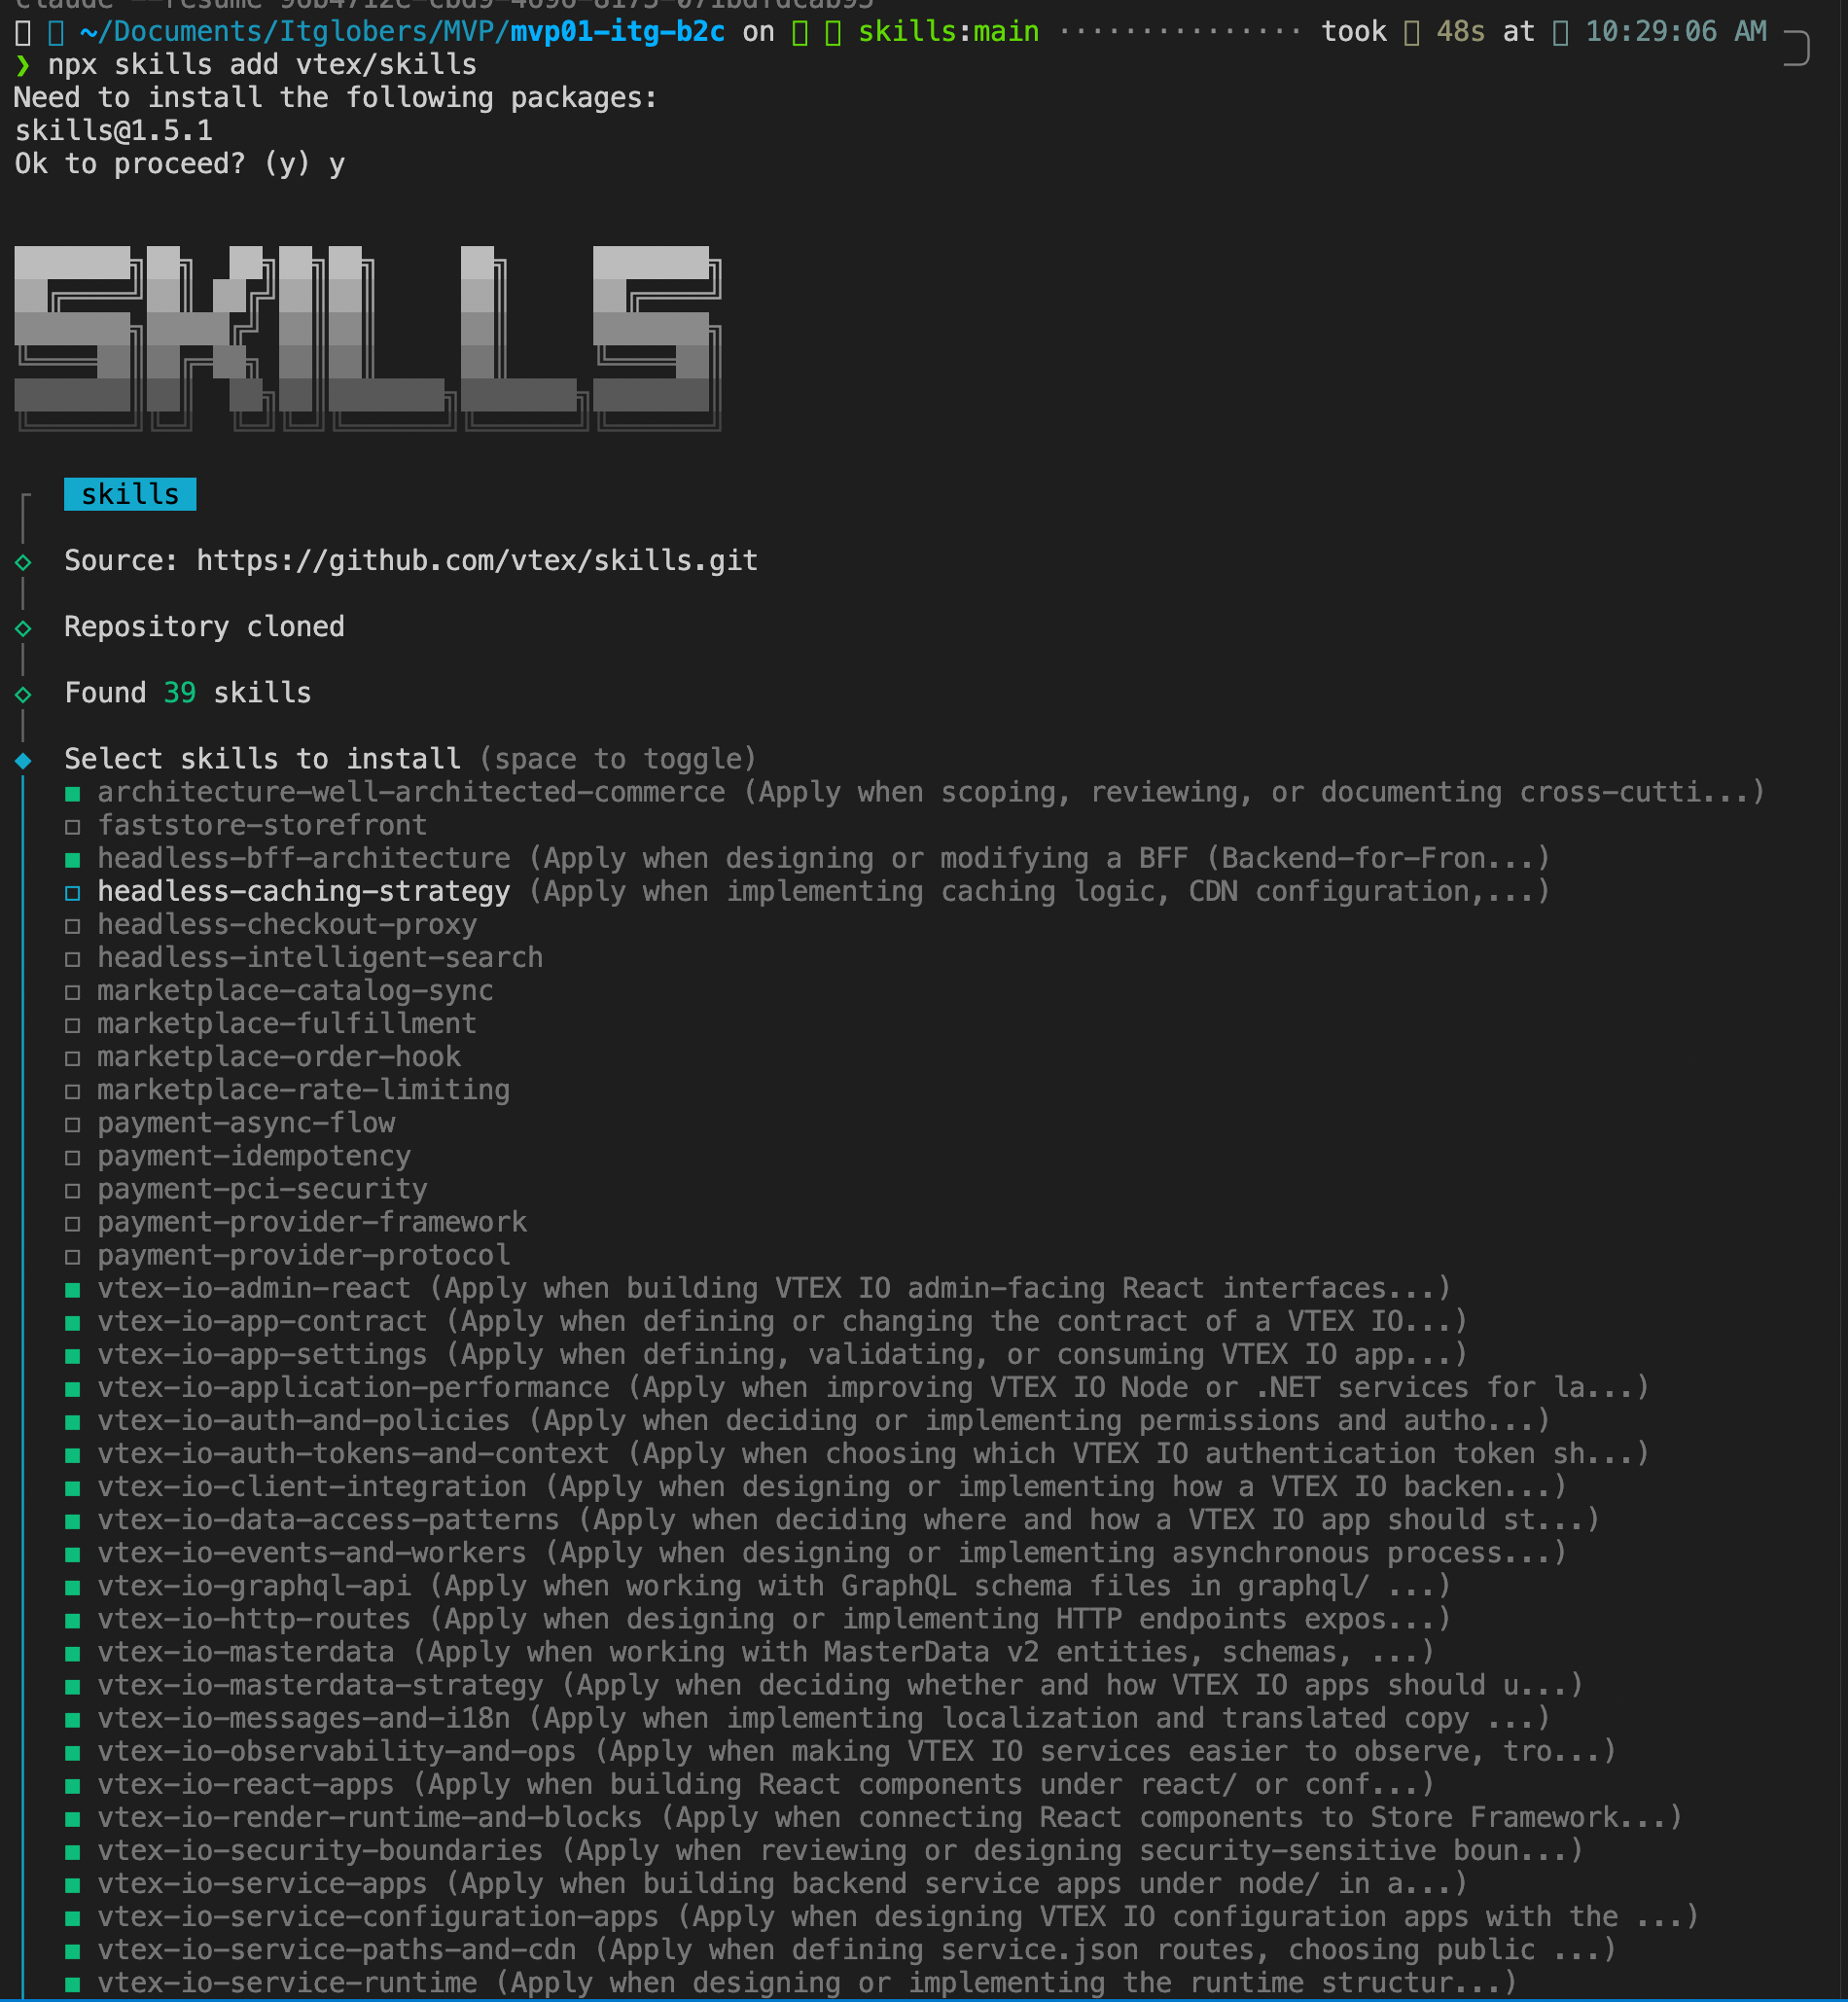Click the '10:29:06 AM' timestamp

(x=1676, y=32)
